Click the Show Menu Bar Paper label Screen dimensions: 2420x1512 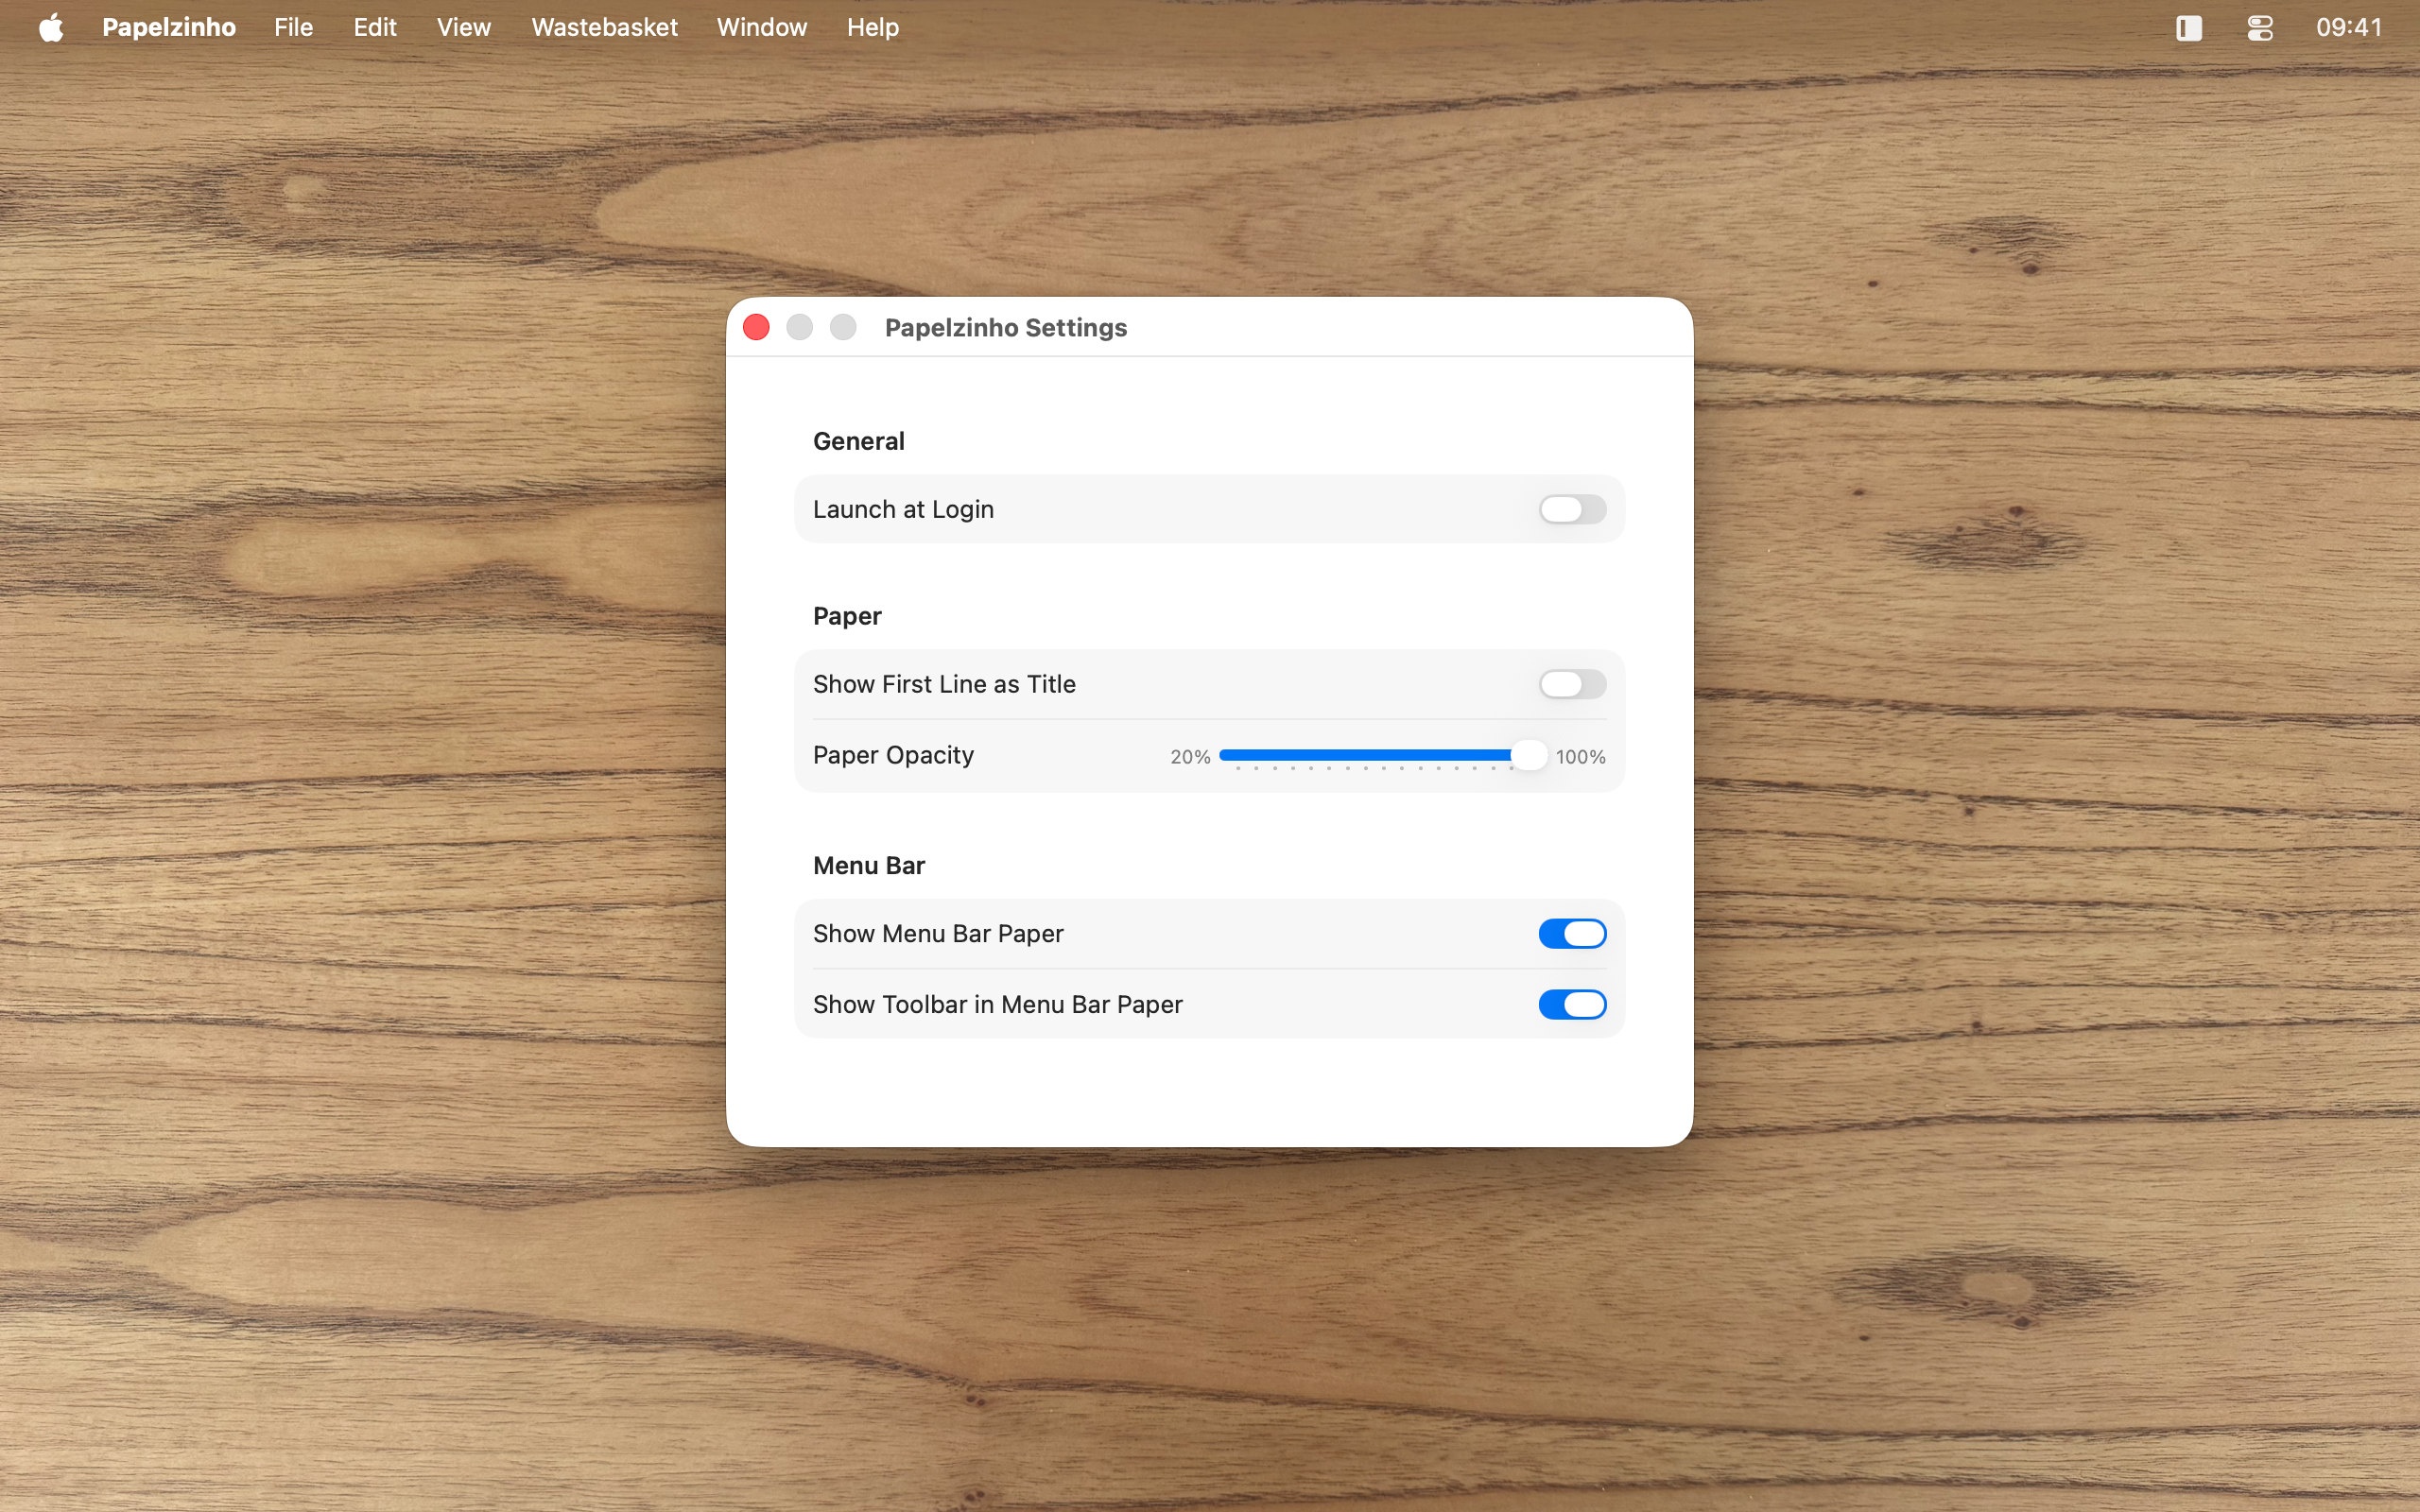pos(938,933)
